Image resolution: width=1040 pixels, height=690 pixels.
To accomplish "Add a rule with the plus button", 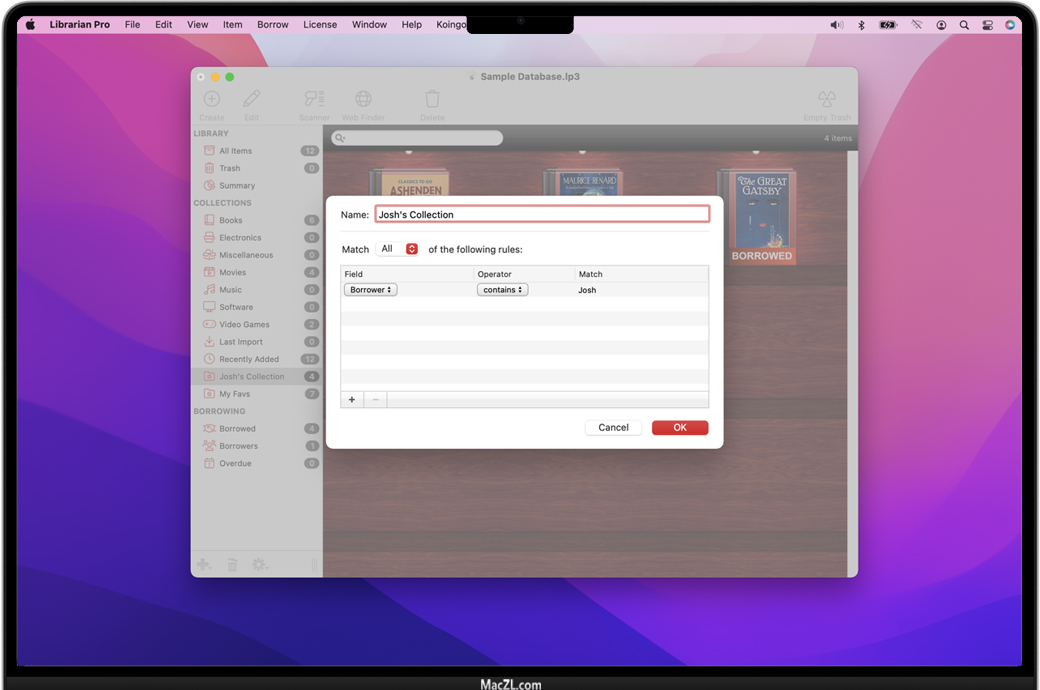I will point(352,399).
